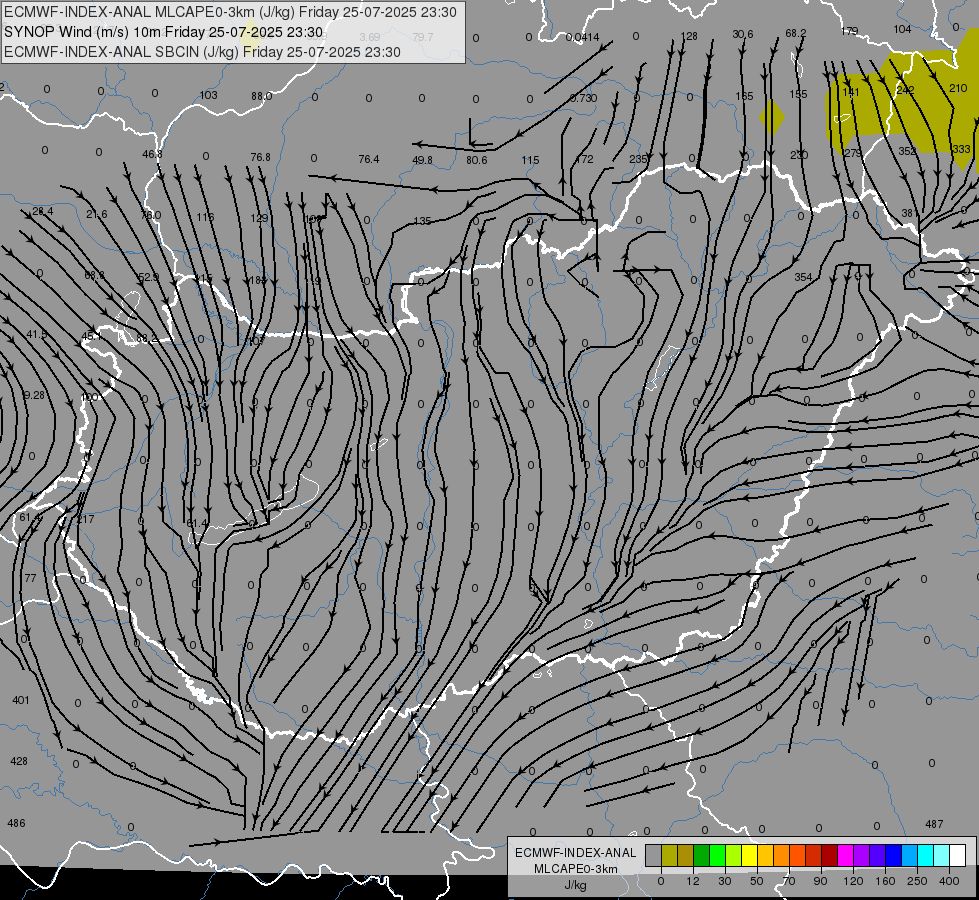Click the map value 76.8
This screenshot has height=900, width=979.
click(260, 157)
